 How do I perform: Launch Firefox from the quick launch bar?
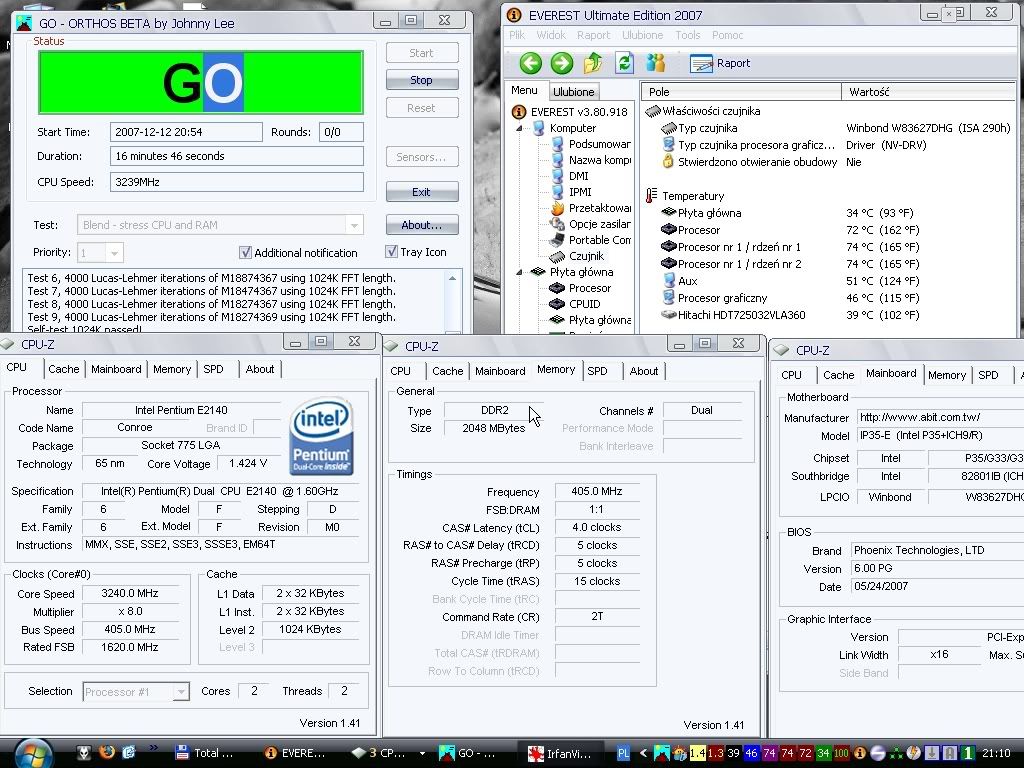click(x=107, y=752)
